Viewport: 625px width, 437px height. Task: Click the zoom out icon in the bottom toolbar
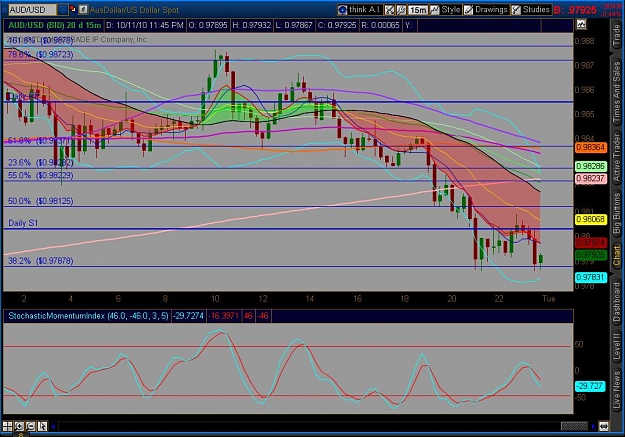(31, 426)
